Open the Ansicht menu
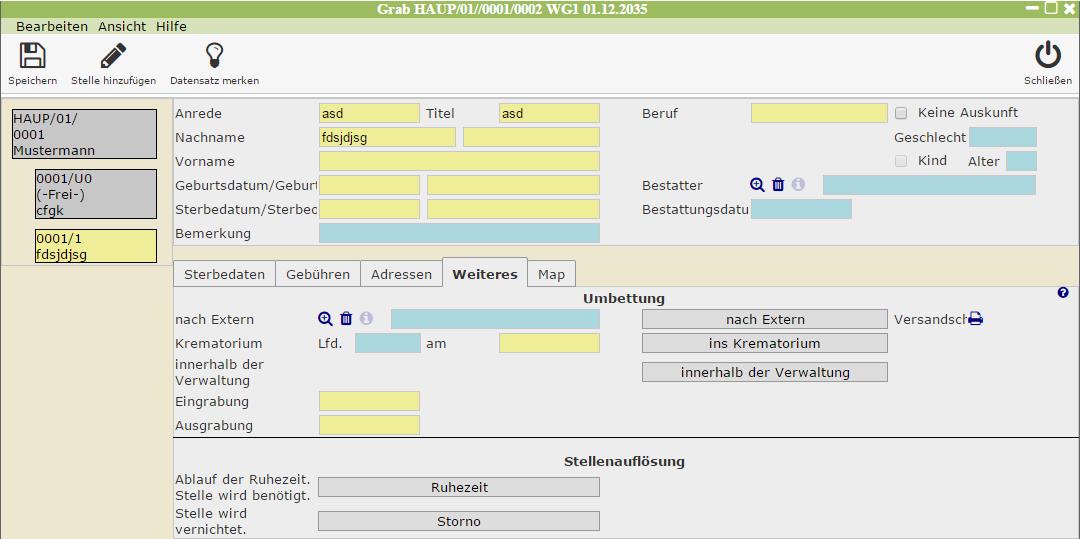 [x=122, y=26]
